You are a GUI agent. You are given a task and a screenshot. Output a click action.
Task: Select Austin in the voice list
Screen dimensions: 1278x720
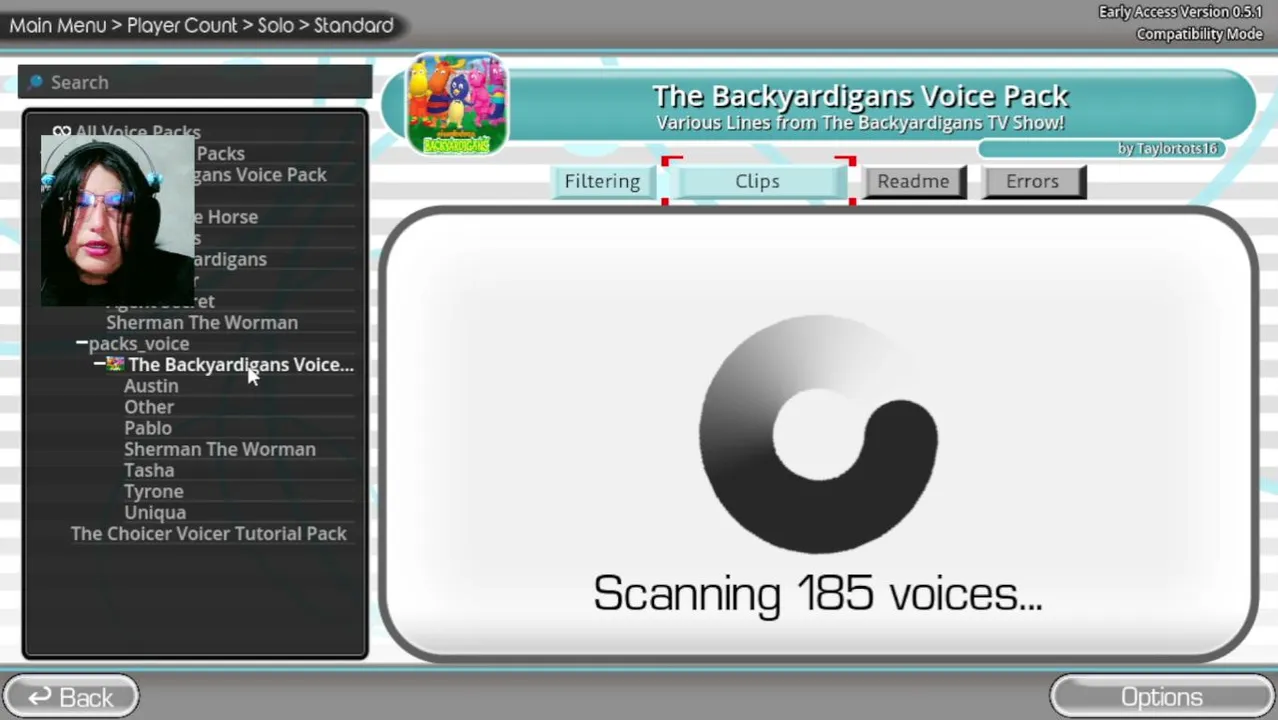tap(151, 386)
